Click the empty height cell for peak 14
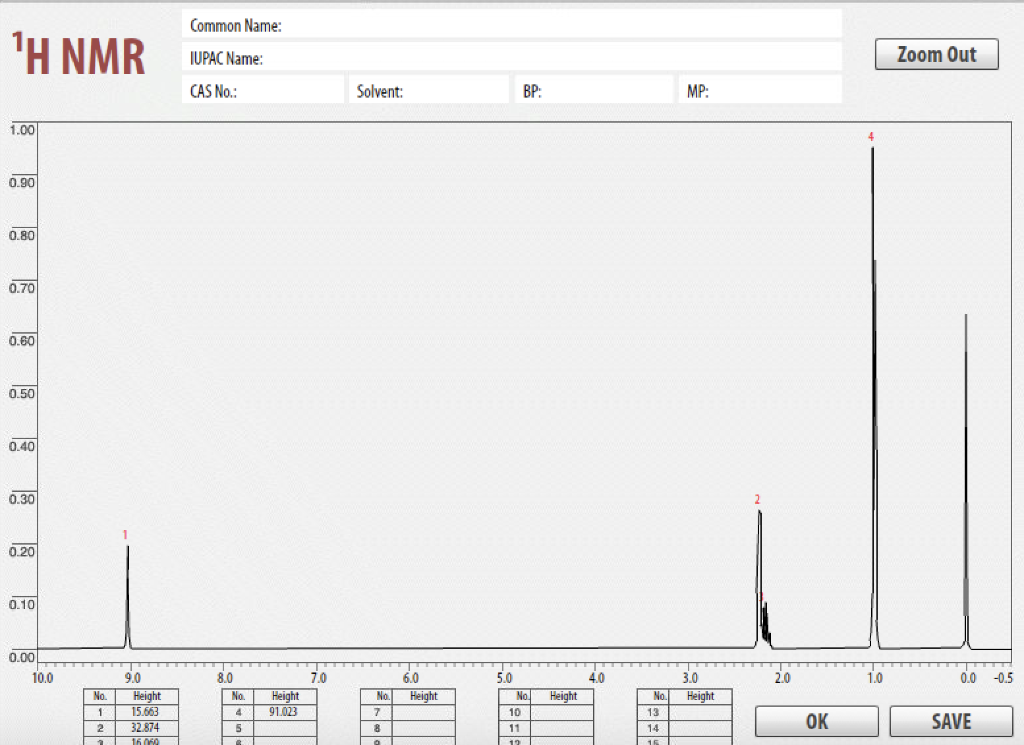This screenshot has height=745, width=1024. 700,727
